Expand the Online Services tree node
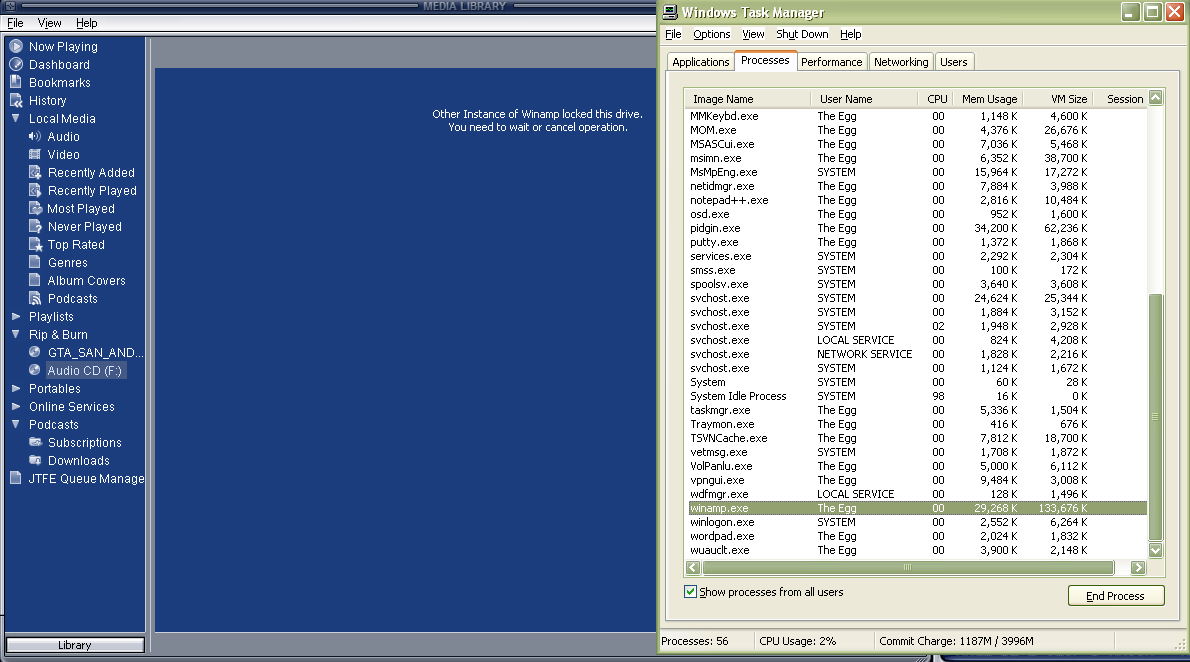Image resolution: width=1190 pixels, height=662 pixels. [x=16, y=406]
